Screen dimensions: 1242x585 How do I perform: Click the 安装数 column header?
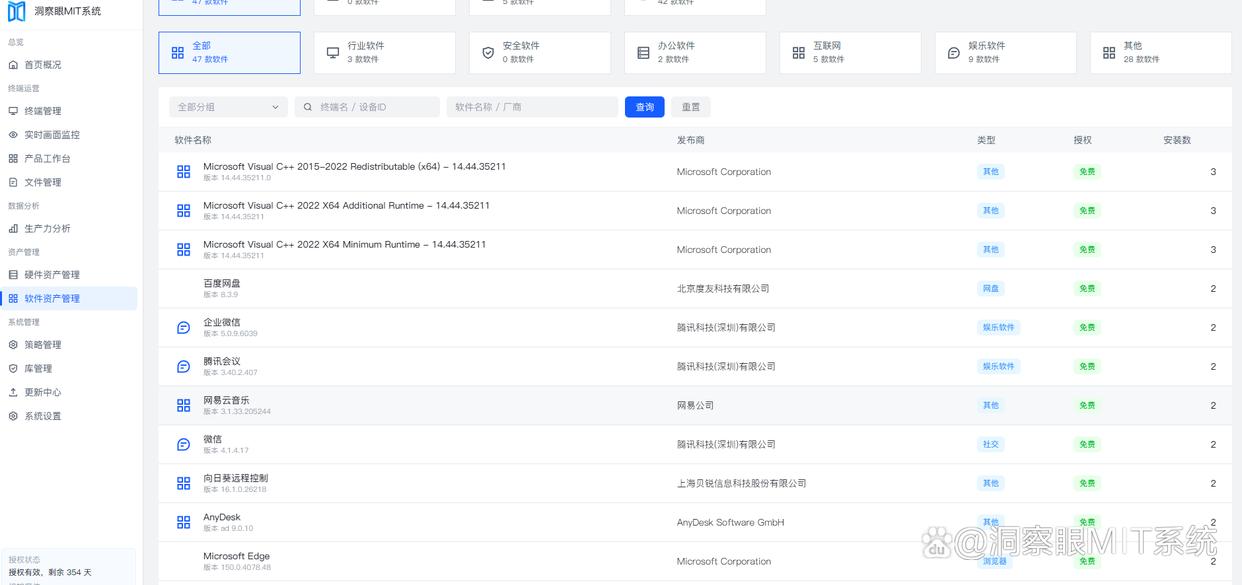point(1177,140)
